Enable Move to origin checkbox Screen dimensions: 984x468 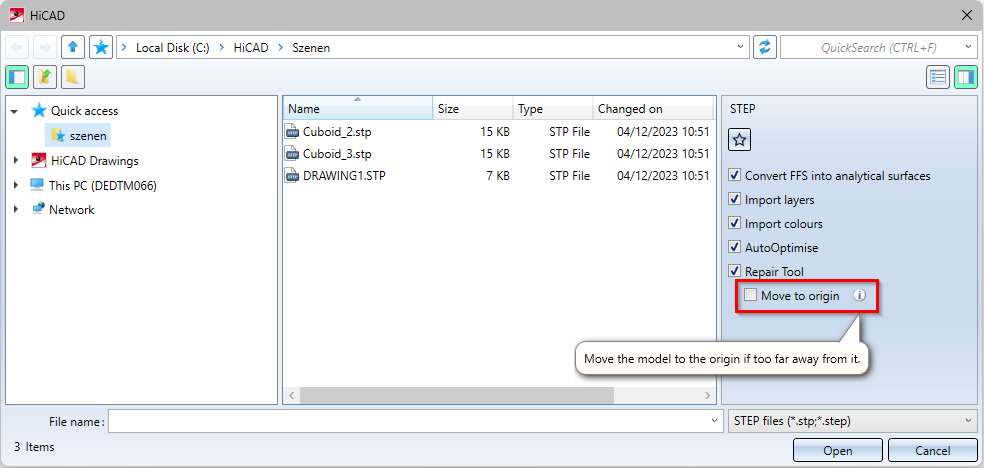click(x=751, y=295)
